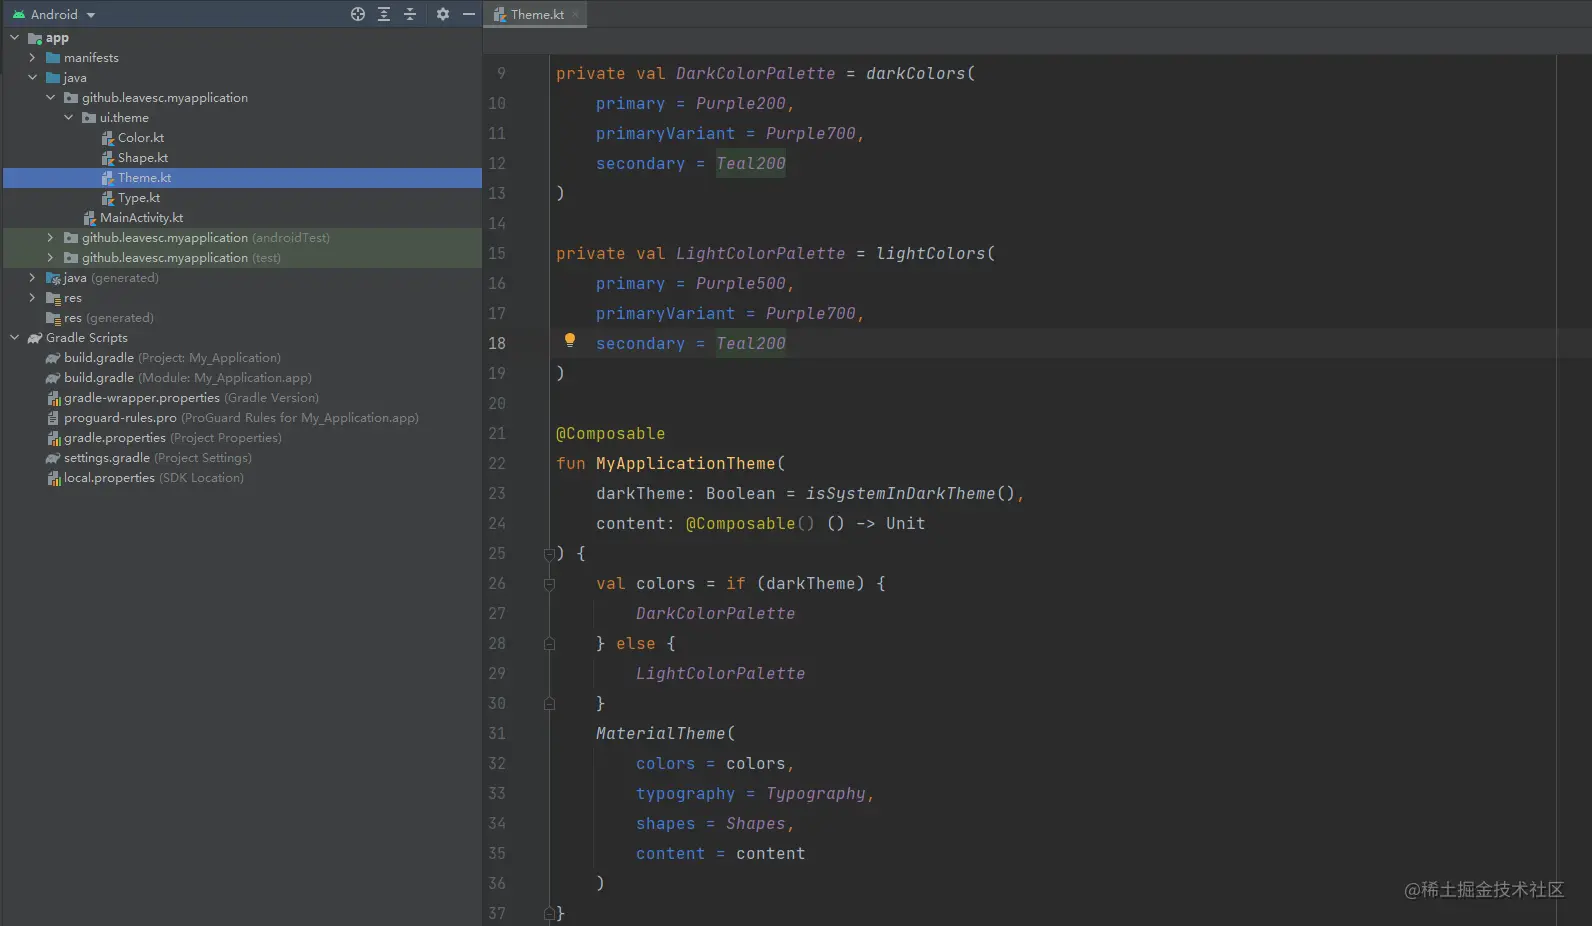The height and width of the screenshot is (926, 1592).
Task: Click the MyApplicationTheme function name
Action: tap(686, 464)
